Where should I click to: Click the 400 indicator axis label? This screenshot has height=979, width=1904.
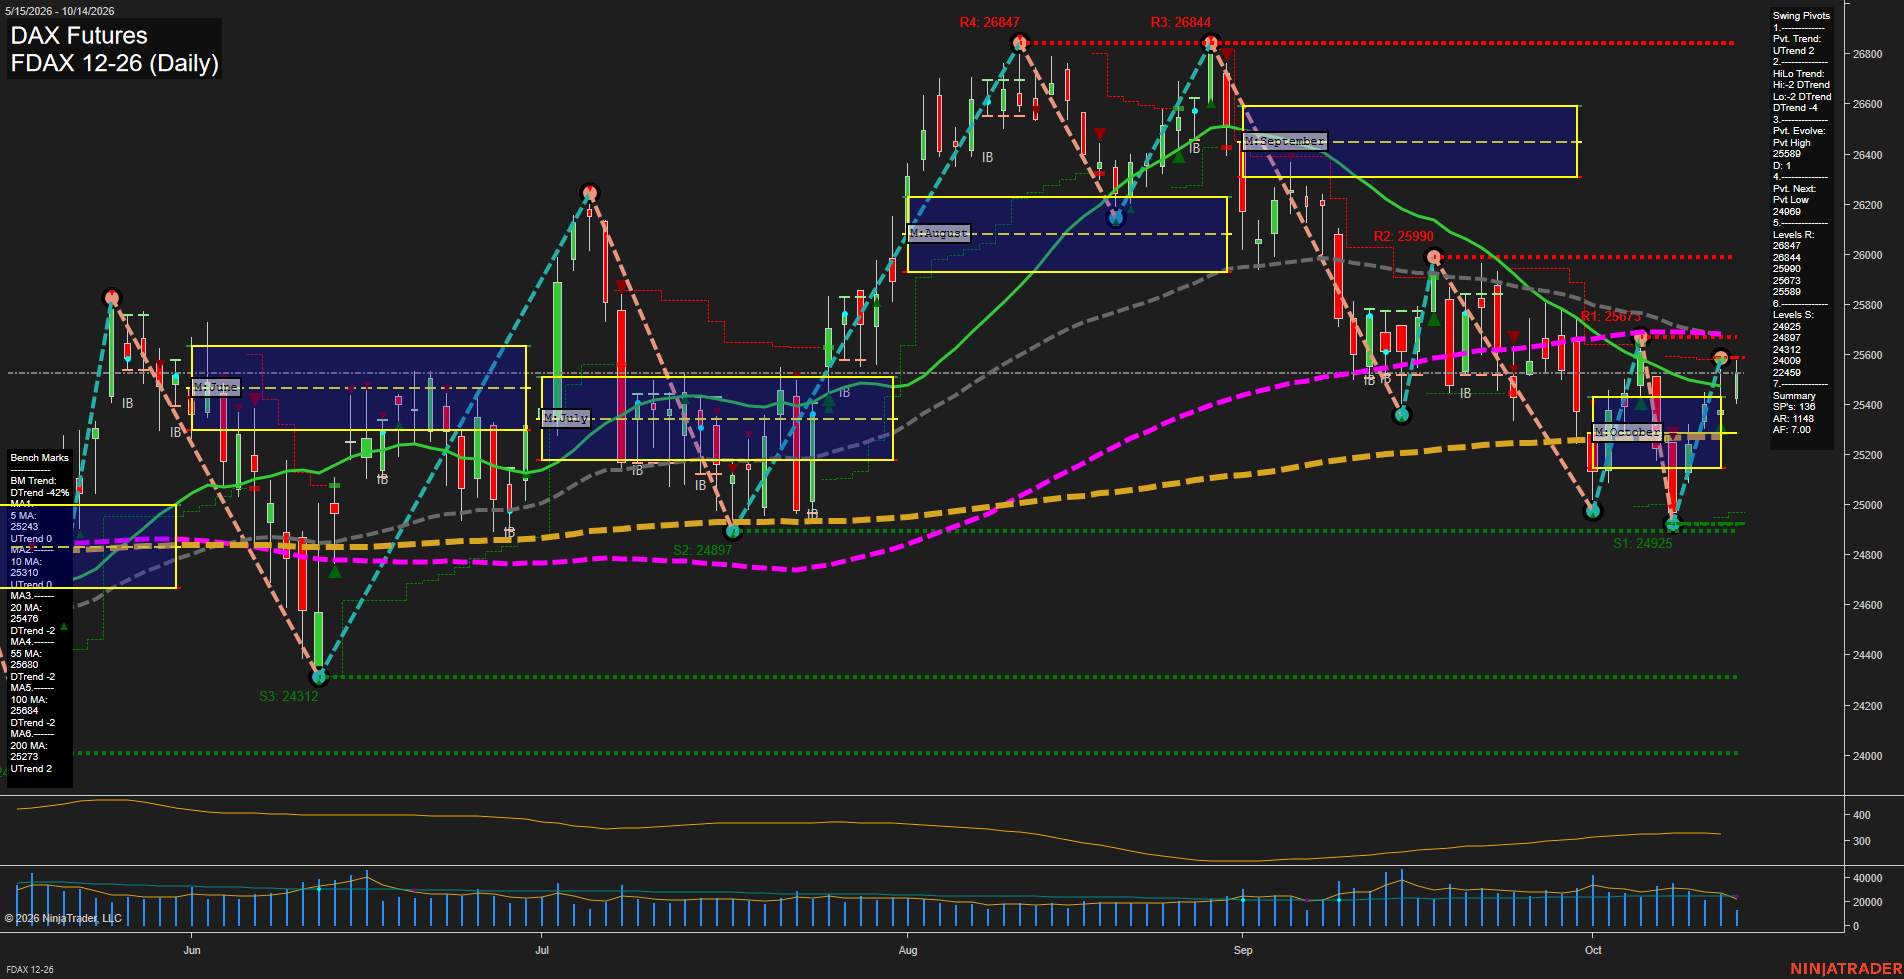tap(1862, 815)
